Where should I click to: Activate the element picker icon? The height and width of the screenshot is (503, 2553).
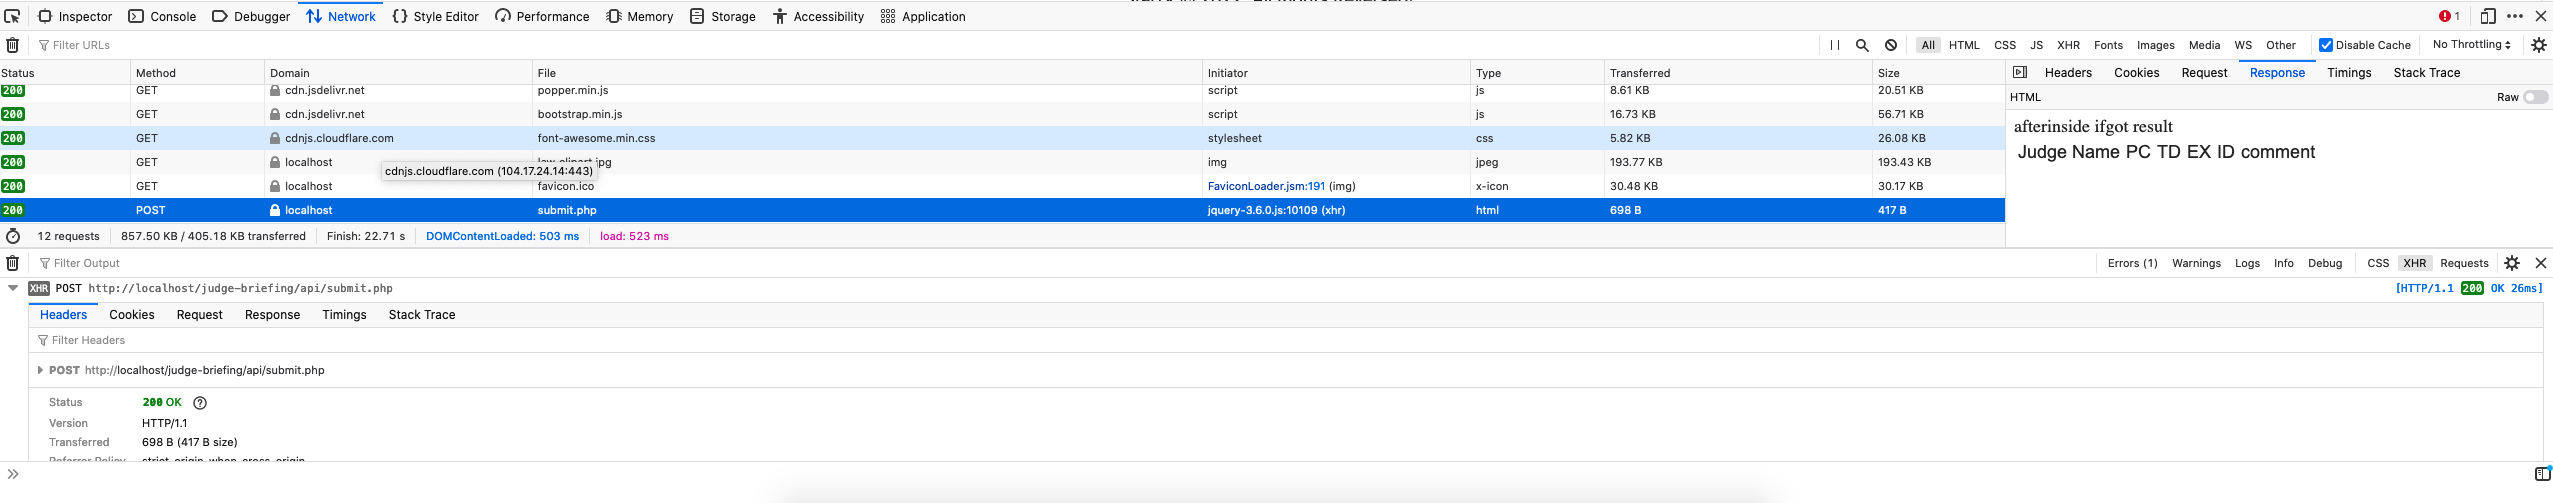tap(12, 16)
